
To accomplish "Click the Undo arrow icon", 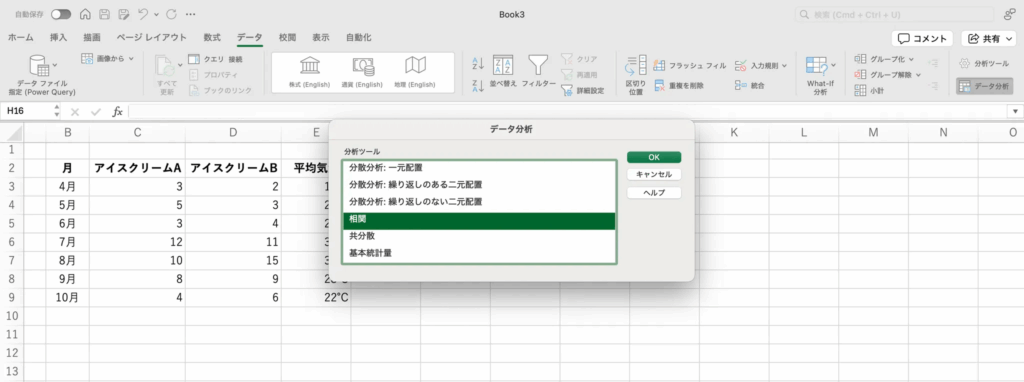I will [144, 14].
